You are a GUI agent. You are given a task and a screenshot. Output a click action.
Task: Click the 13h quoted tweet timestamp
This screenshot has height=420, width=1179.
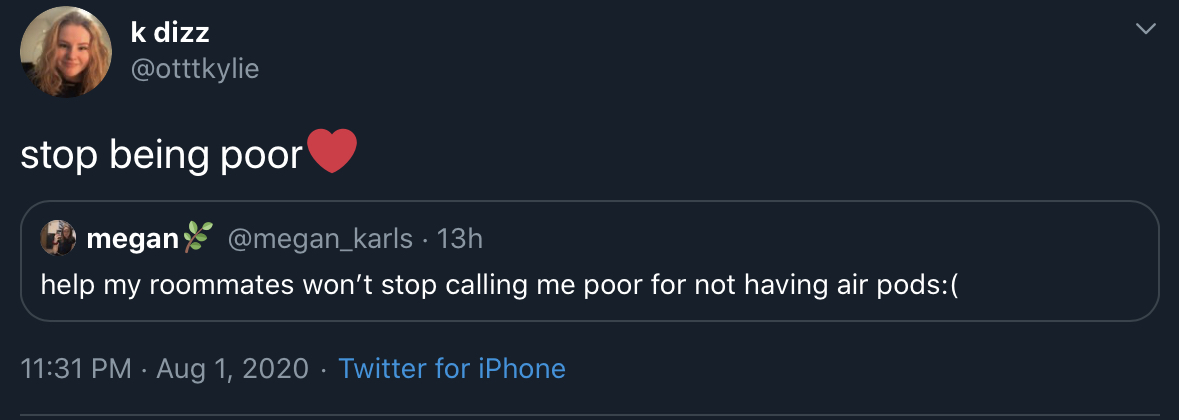(x=461, y=239)
